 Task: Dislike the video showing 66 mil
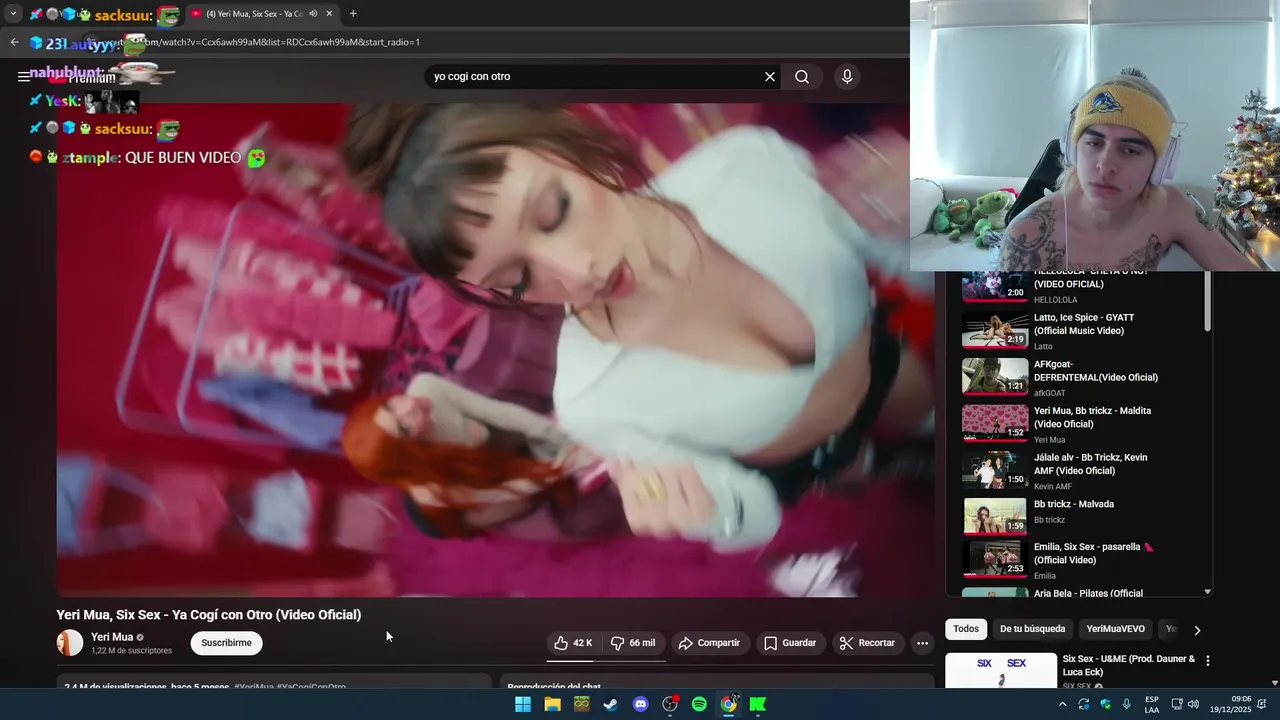[x=634, y=643]
